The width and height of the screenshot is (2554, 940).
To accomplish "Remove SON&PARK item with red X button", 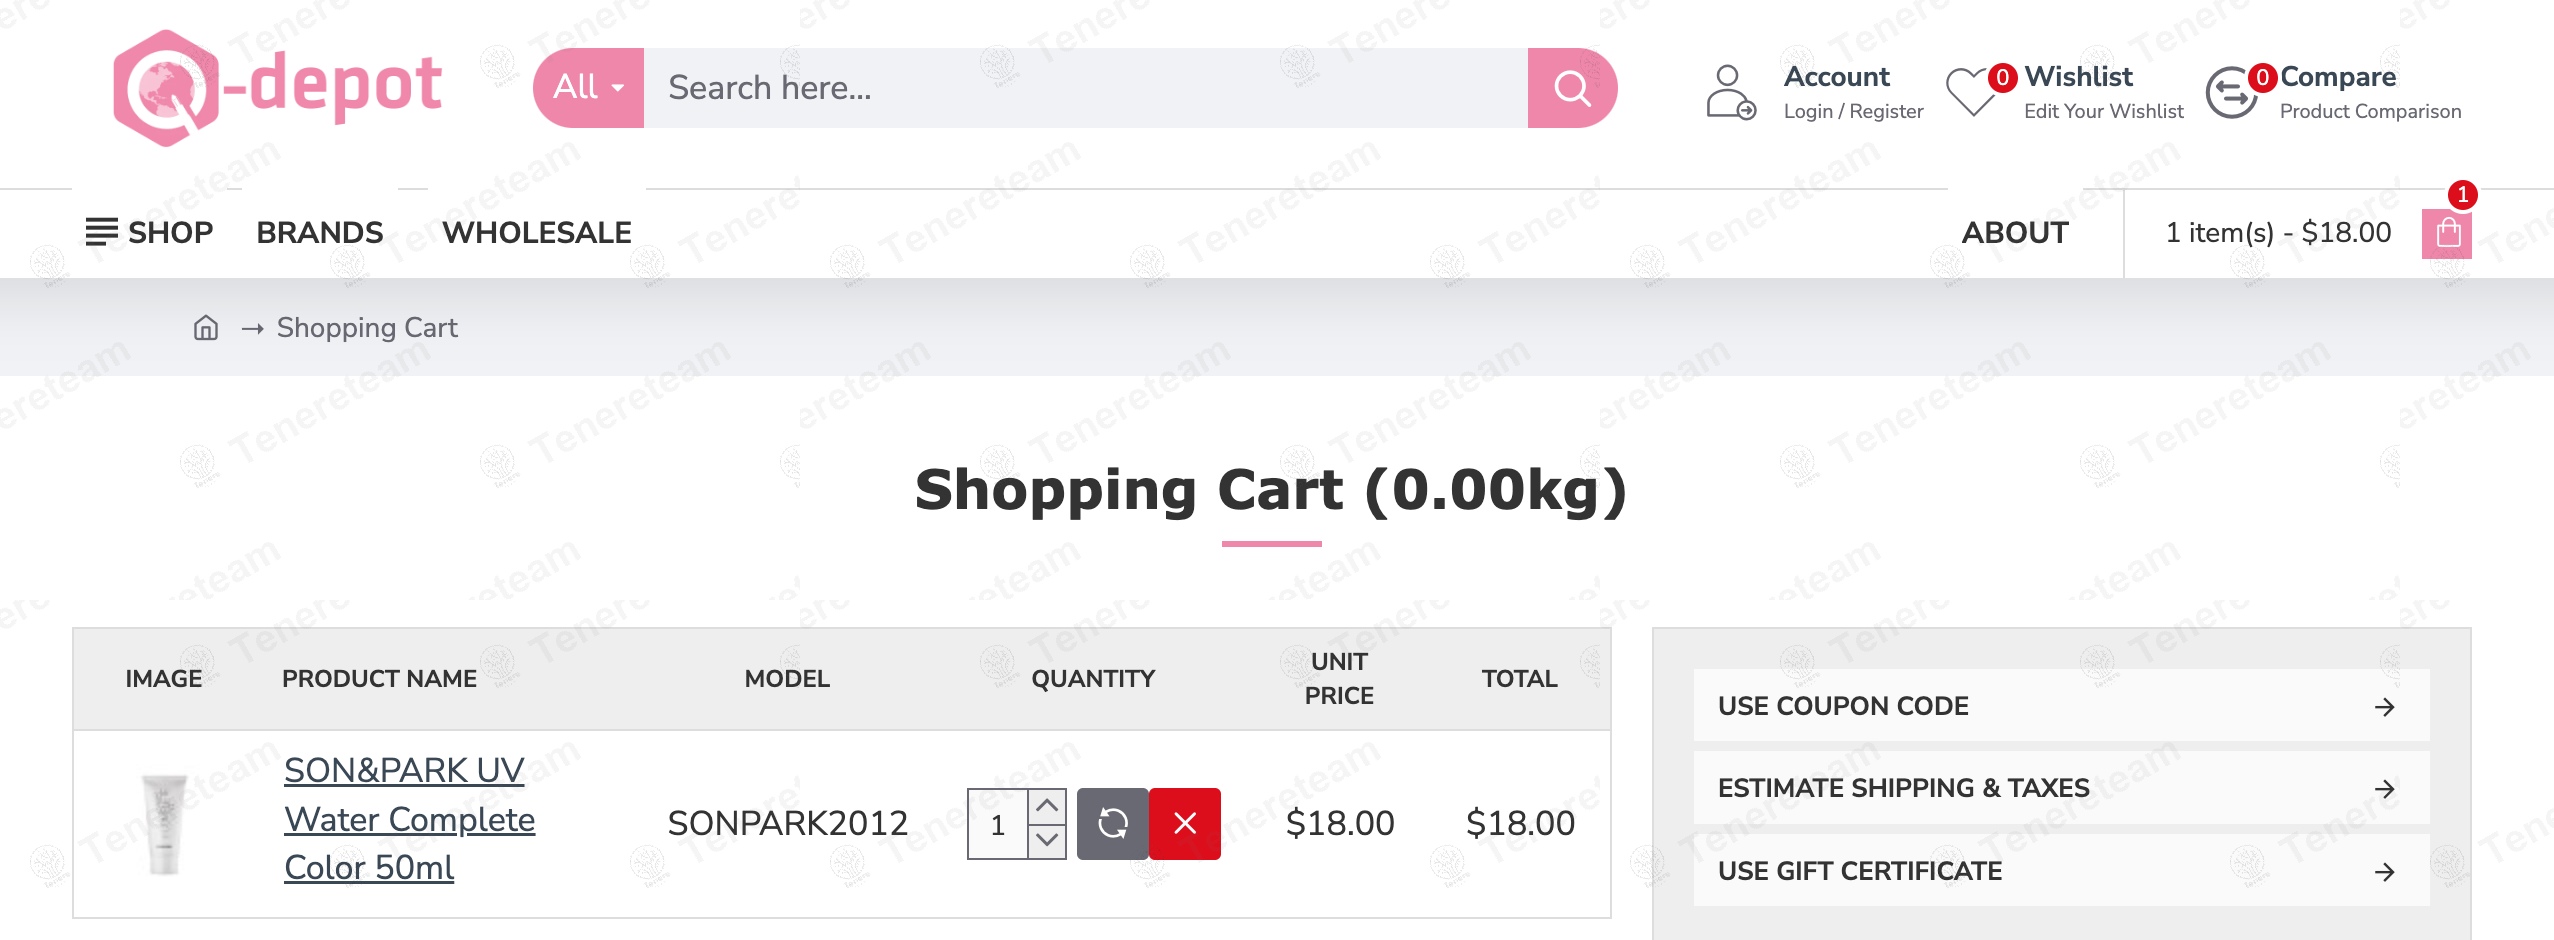I will (1185, 823).
